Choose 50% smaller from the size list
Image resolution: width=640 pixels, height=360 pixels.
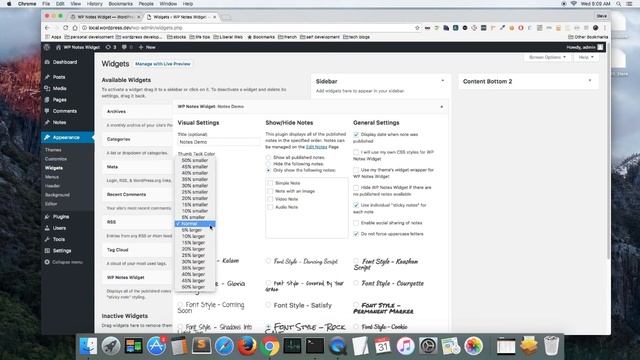(x=195, y=160)
